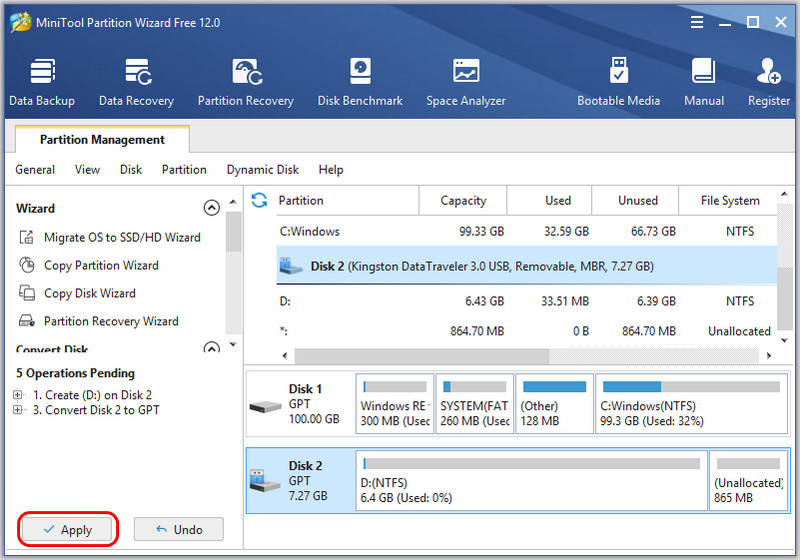Open the Partition Recovery tool
The image size is (800, 560).
245,83
